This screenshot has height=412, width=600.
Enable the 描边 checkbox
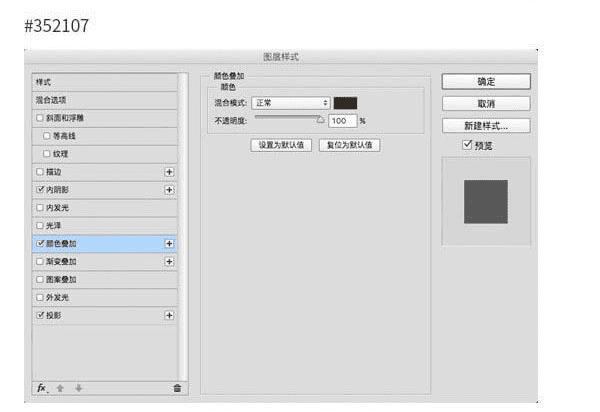point(40,172)
